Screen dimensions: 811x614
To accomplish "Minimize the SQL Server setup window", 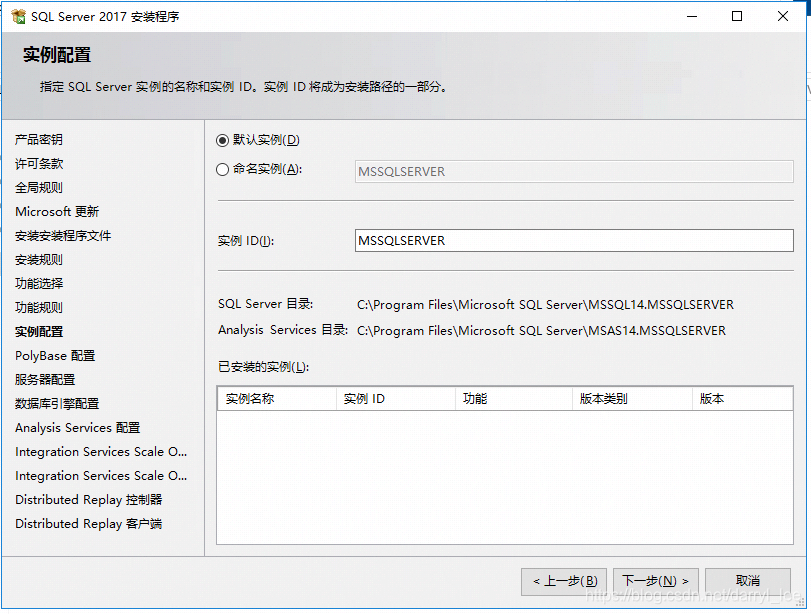I will 692,17.
